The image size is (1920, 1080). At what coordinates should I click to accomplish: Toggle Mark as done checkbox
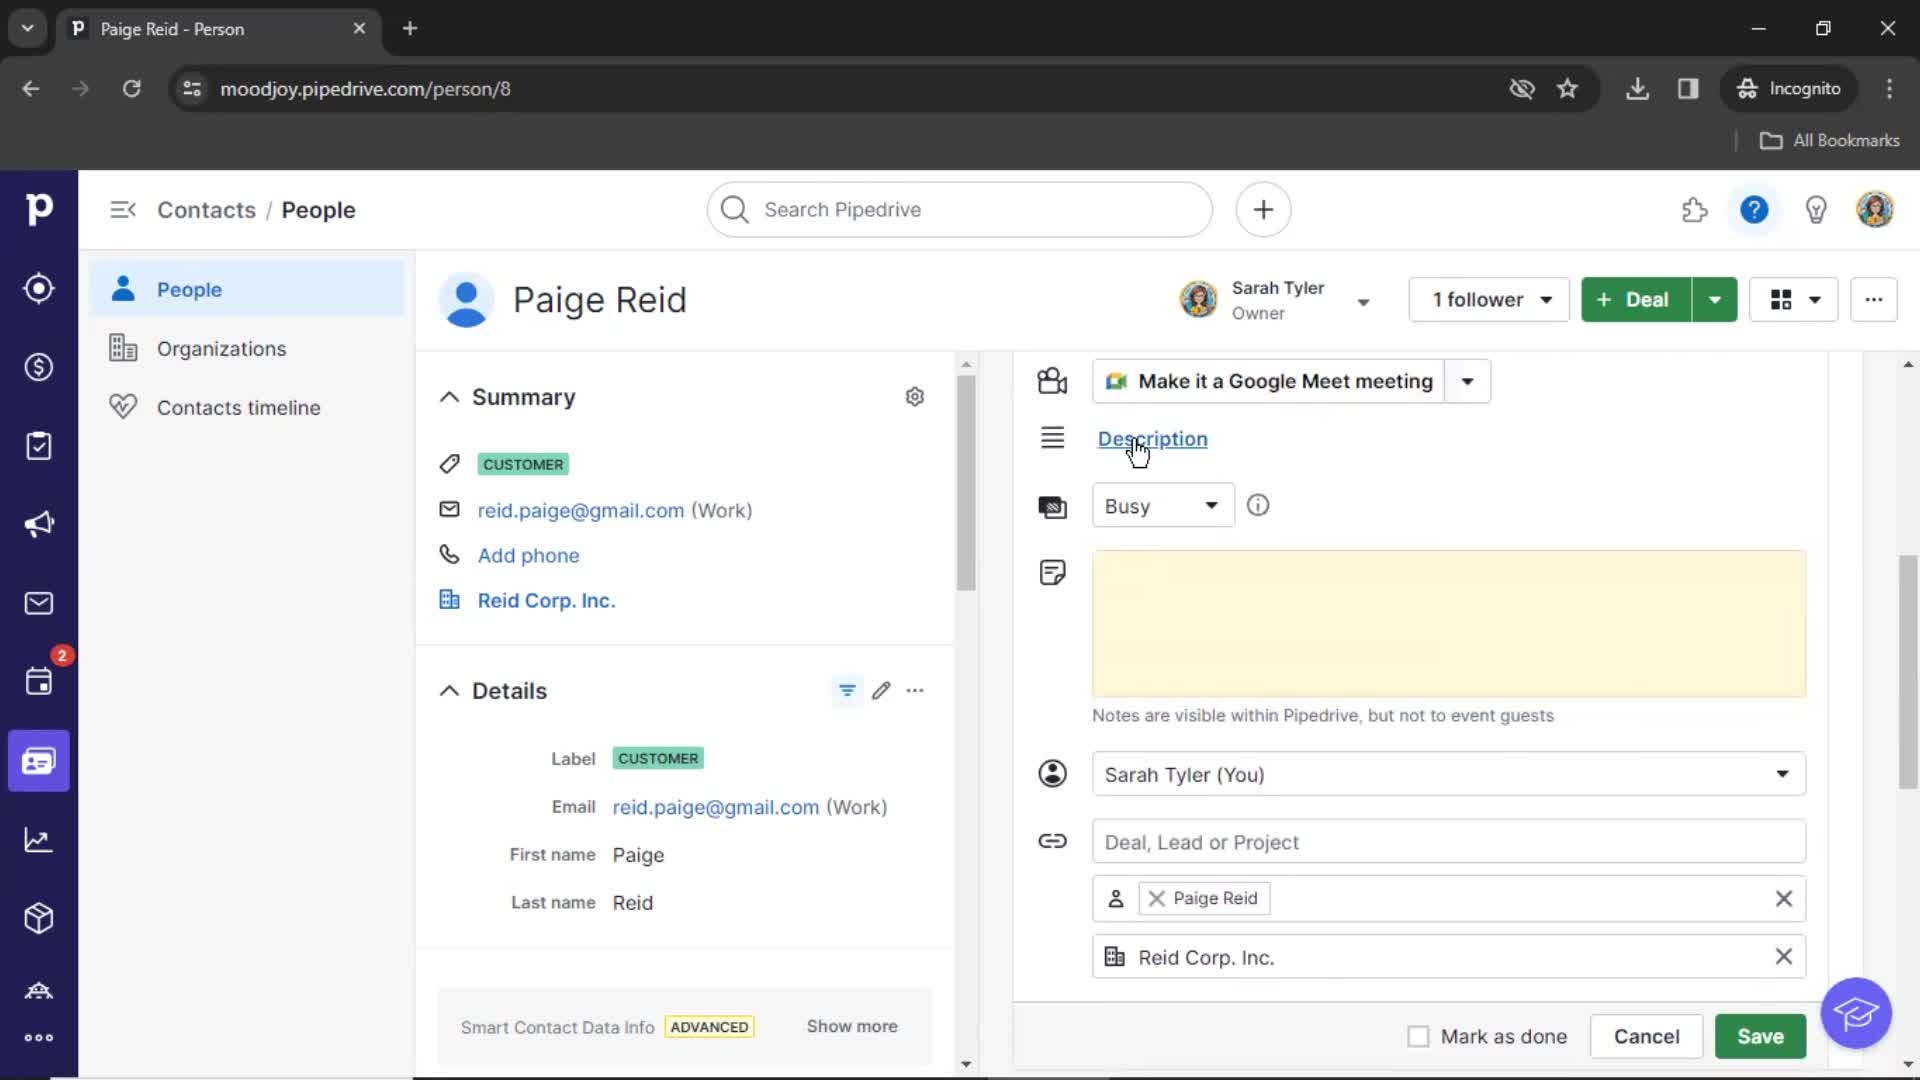point(1418,1035)
